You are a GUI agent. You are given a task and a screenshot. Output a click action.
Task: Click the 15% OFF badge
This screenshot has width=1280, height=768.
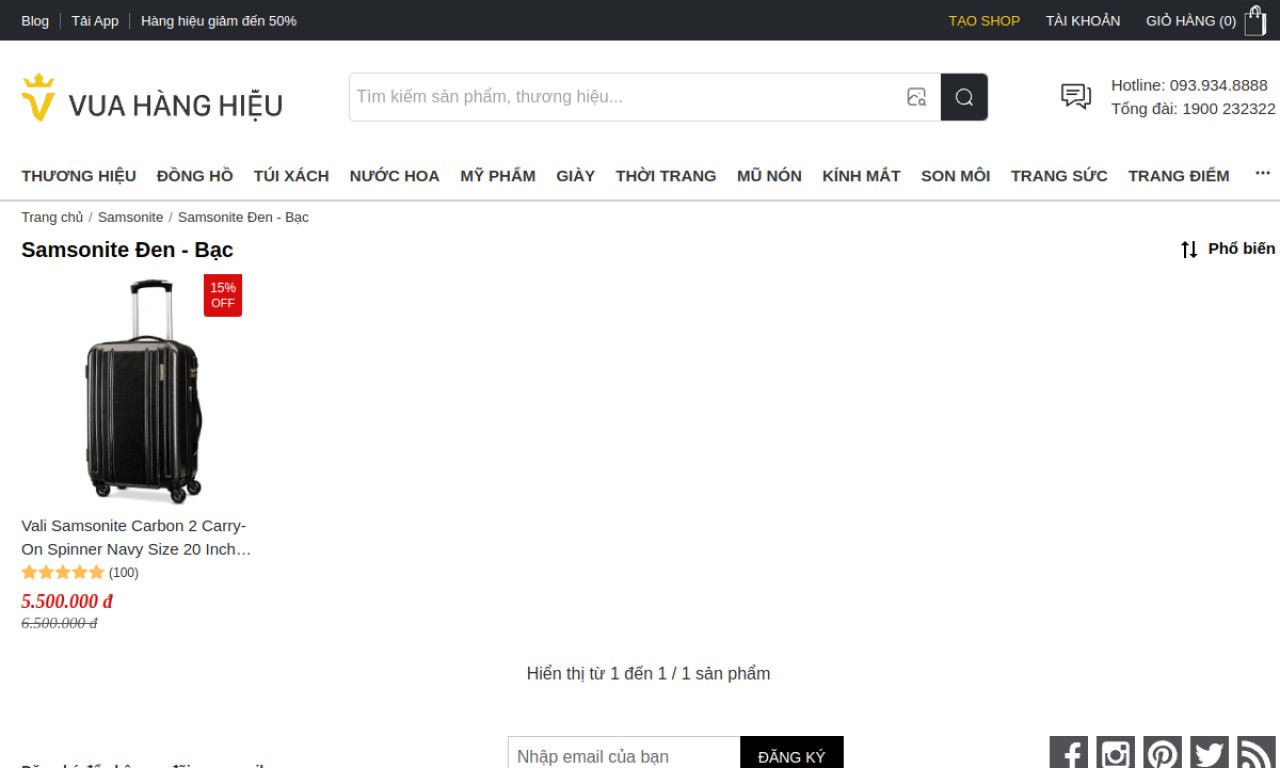coord(223,295)
